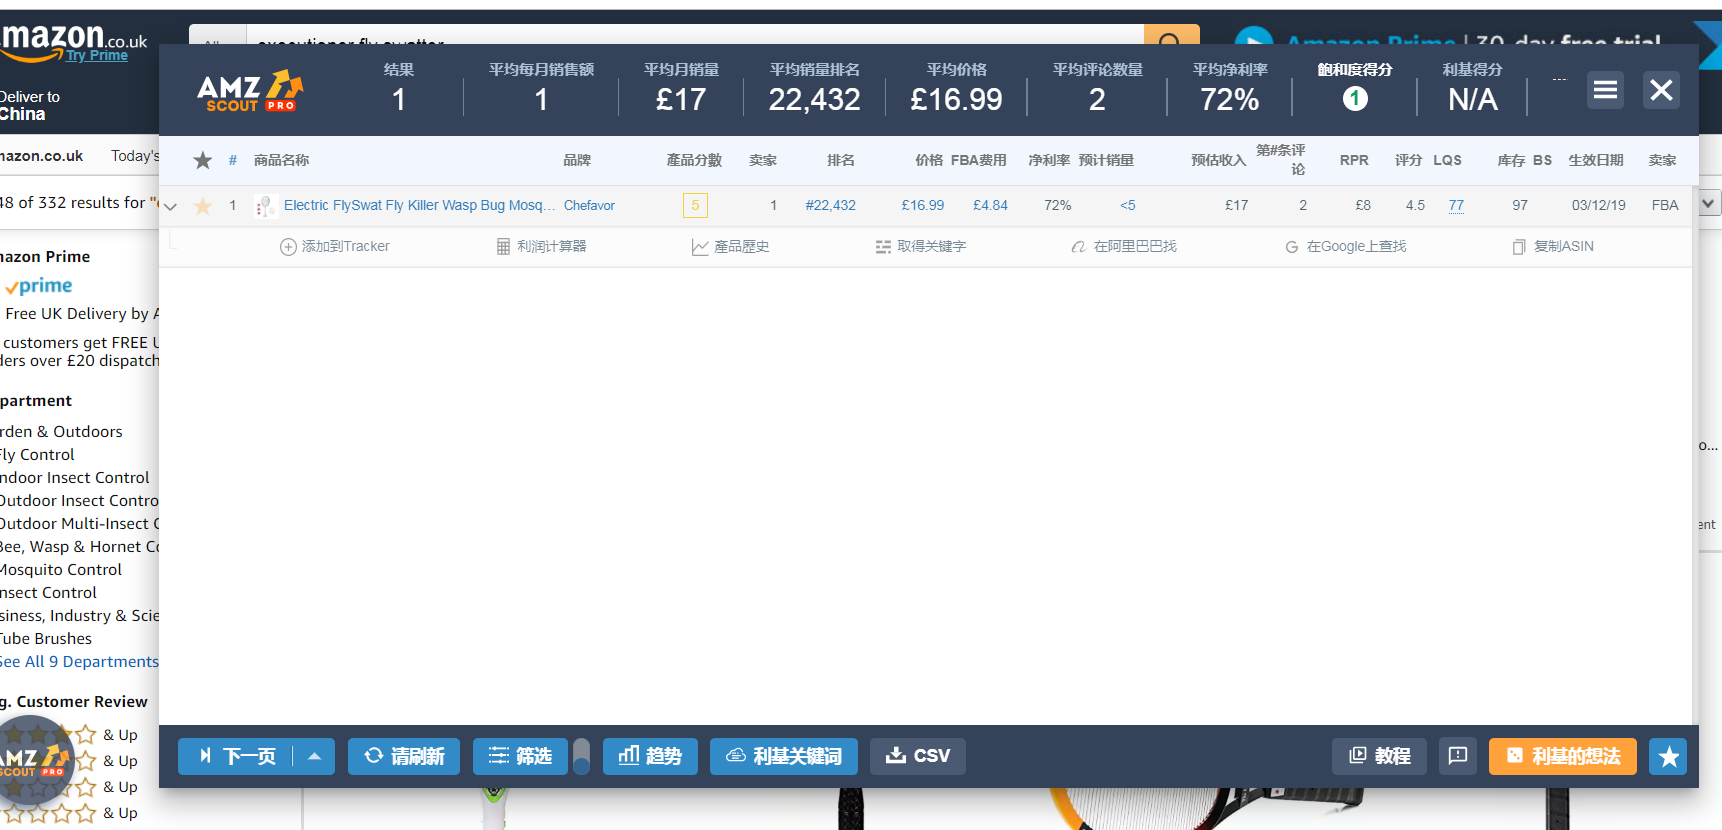Toggle the star filter in table header
1722x830 pixels.
point(203,160)
